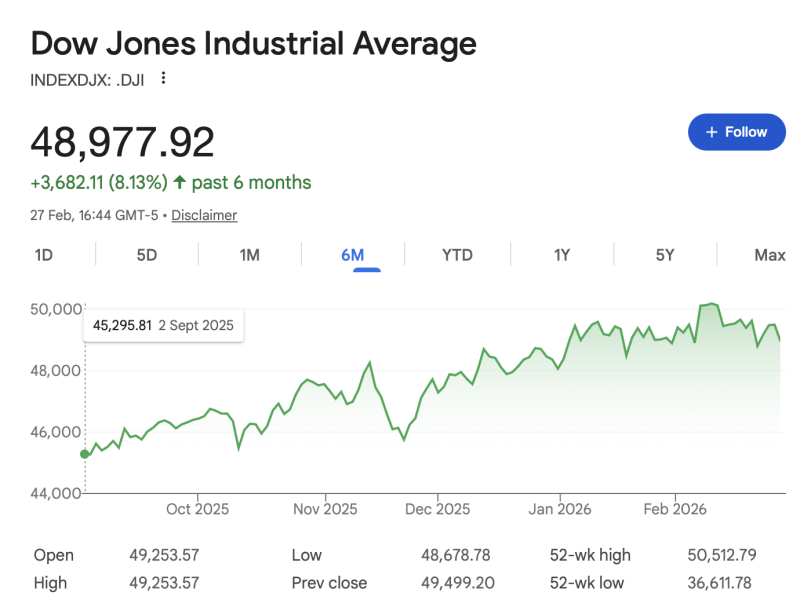Switch to the 1D time range
The image size is (800, 607).
(x=44, y=255)
